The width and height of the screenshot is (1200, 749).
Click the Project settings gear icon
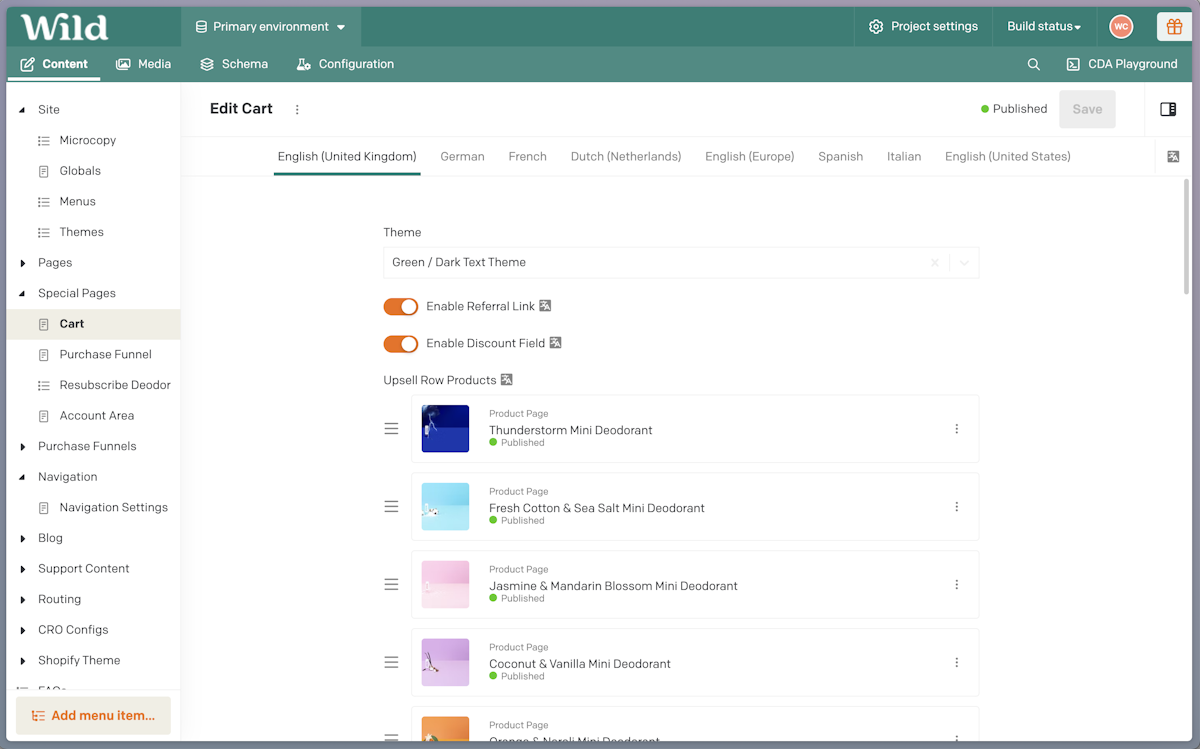[876, 27]
